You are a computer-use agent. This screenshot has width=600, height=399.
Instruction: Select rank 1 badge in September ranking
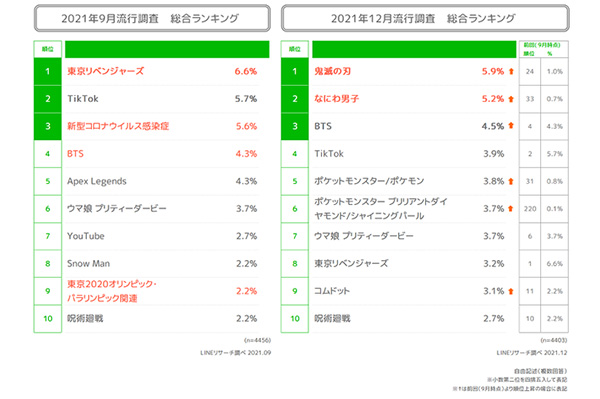coord(47,71)
